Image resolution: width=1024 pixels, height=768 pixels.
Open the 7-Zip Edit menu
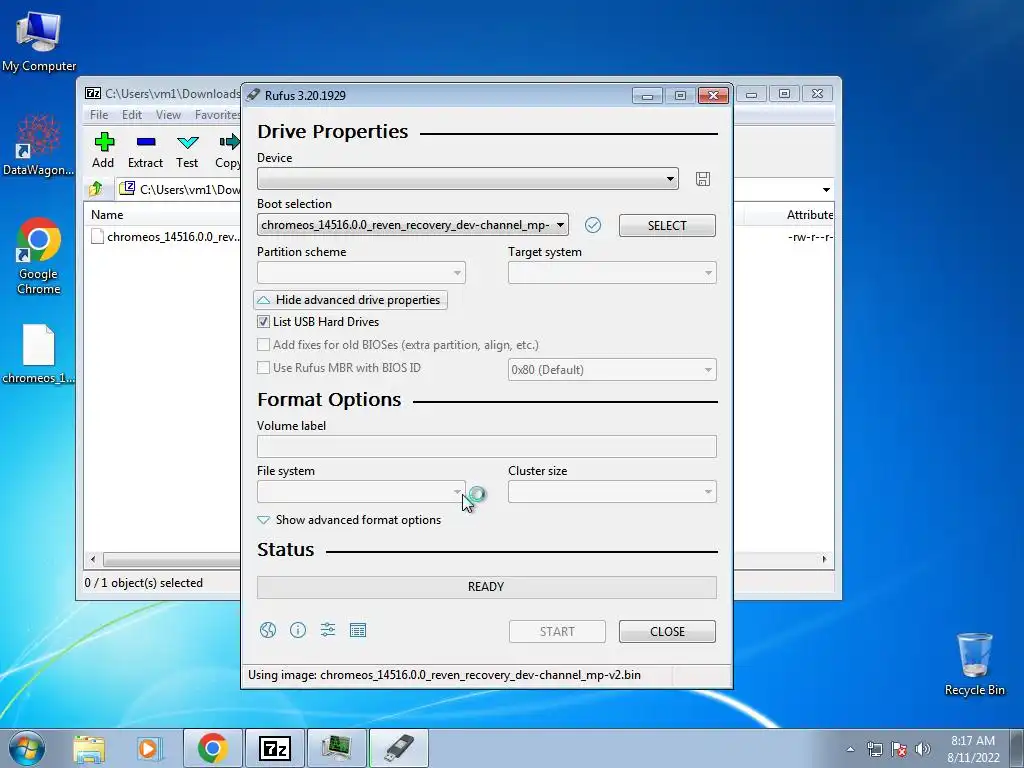[132, 115]
